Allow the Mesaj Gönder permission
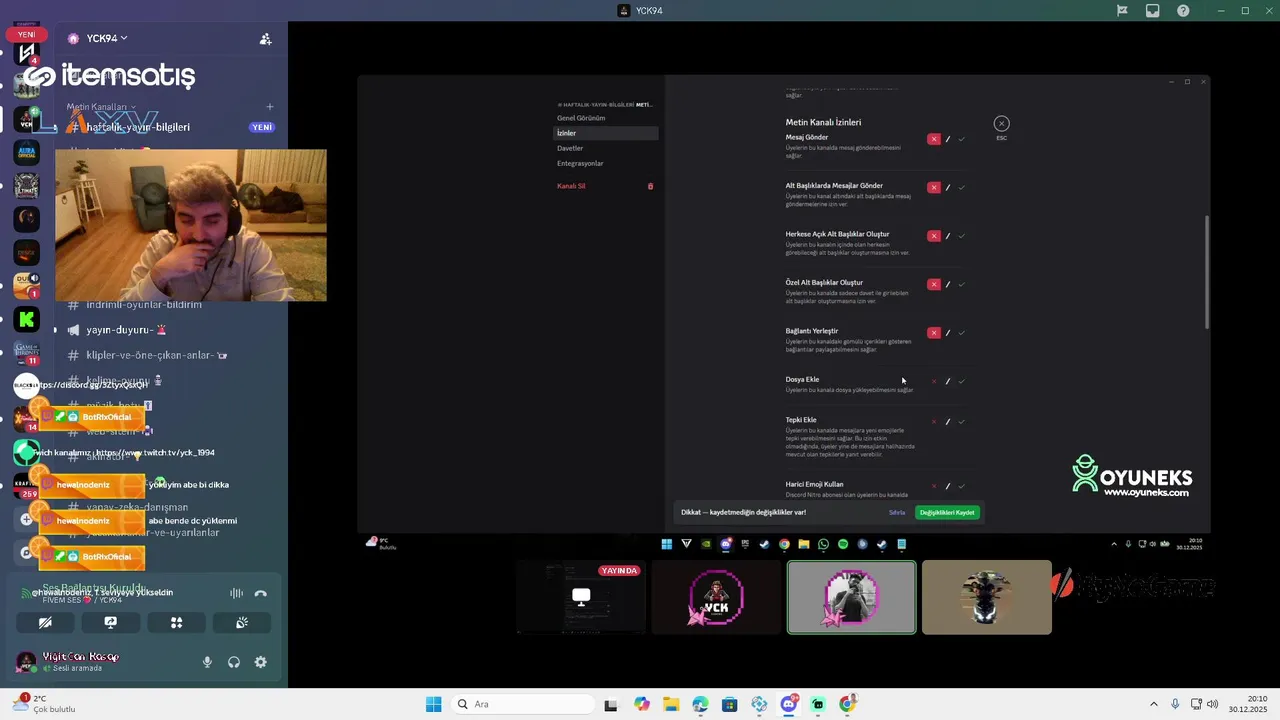The height and width of the screenshot is (720, 1280). (961, 139)
